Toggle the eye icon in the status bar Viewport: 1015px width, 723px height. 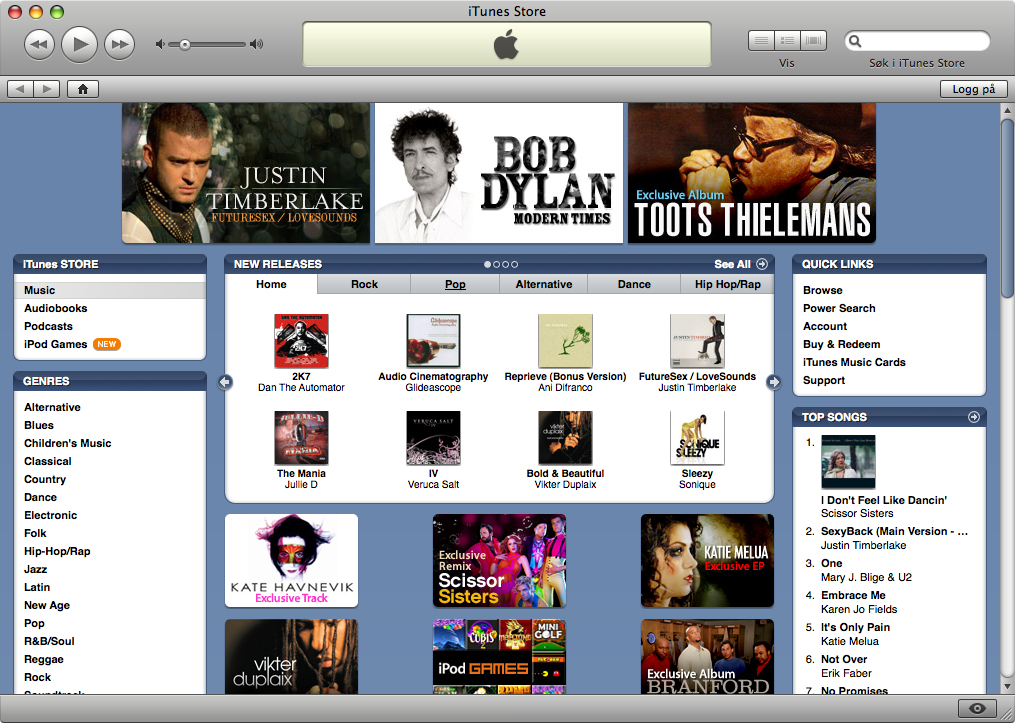coord(977,709)
